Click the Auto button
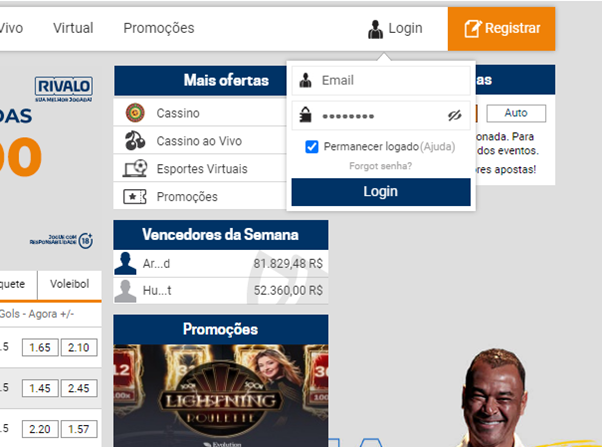The width and height of the screenshot is (602, 447). (516, 113)
